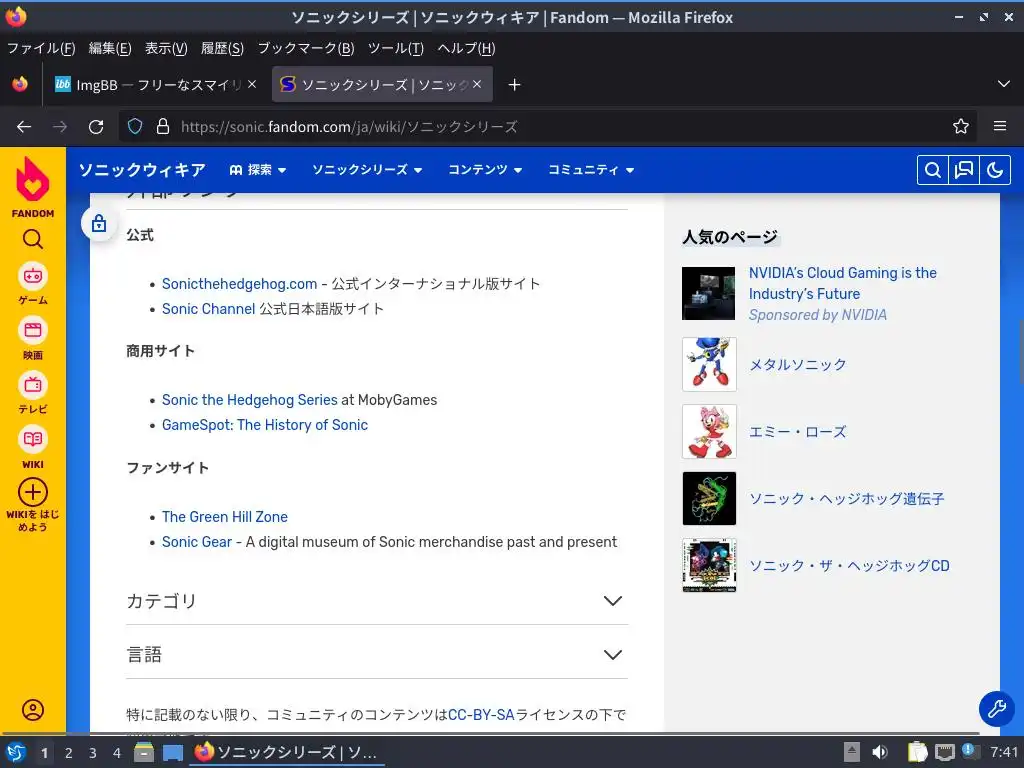
Task: Open the 表示(V) menu
Action: point(166,48)
